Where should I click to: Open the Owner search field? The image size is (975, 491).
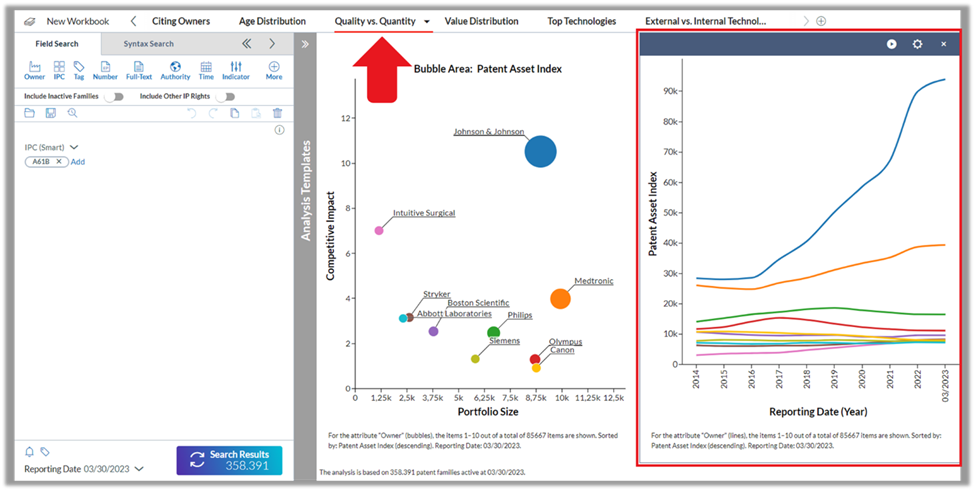34,70
